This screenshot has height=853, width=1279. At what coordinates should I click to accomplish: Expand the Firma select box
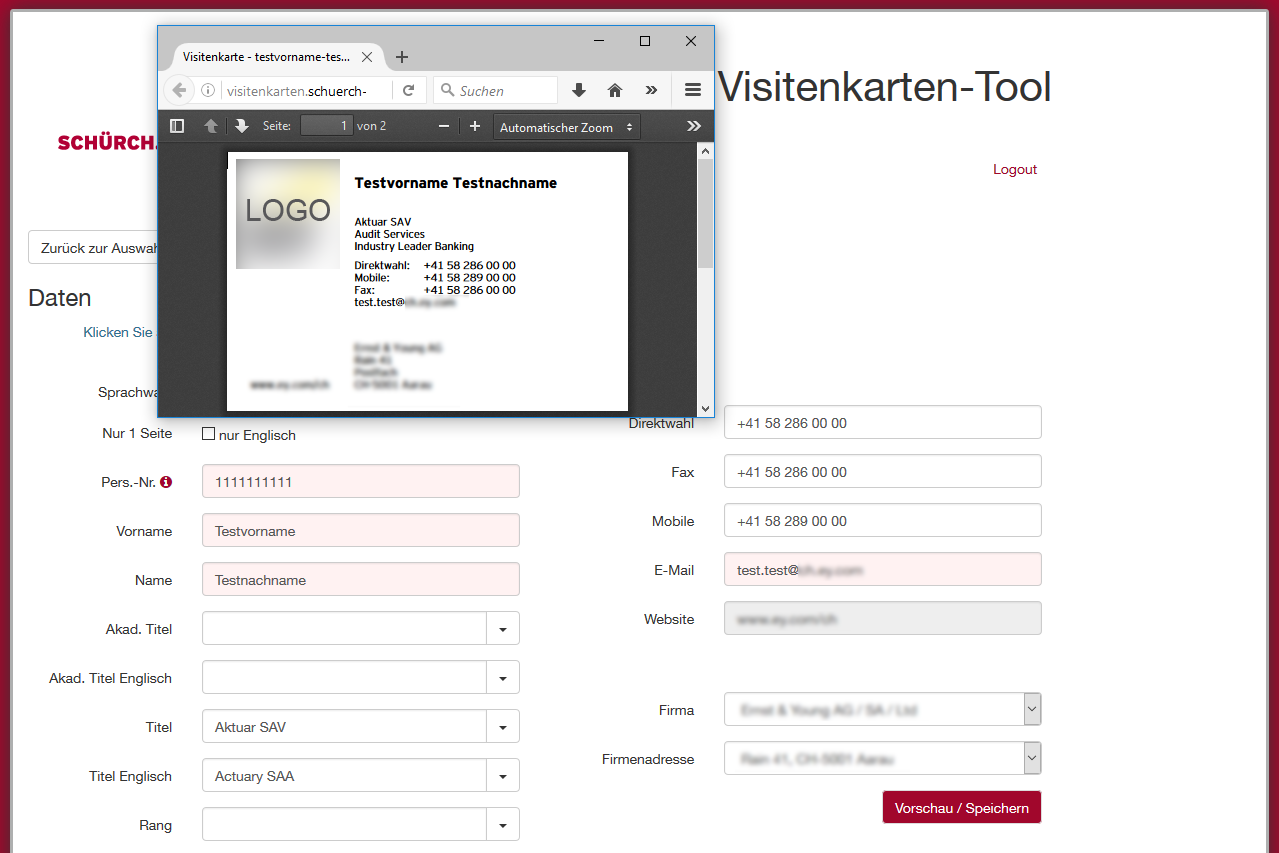tap(1032, 710)
